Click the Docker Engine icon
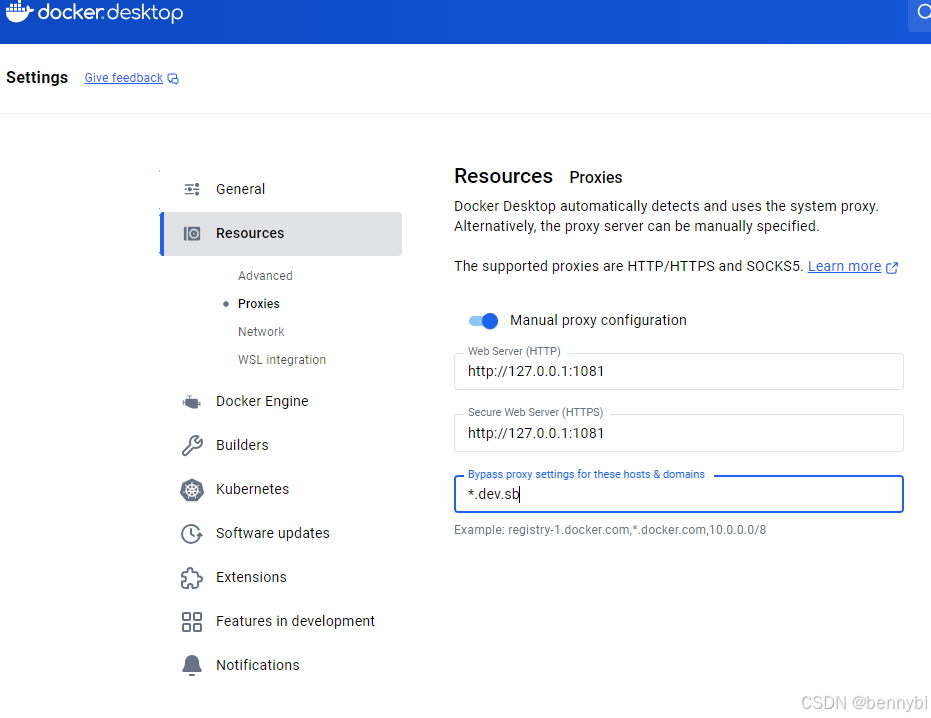This screenshot has width=931, height=718. [x=191, y=401]
